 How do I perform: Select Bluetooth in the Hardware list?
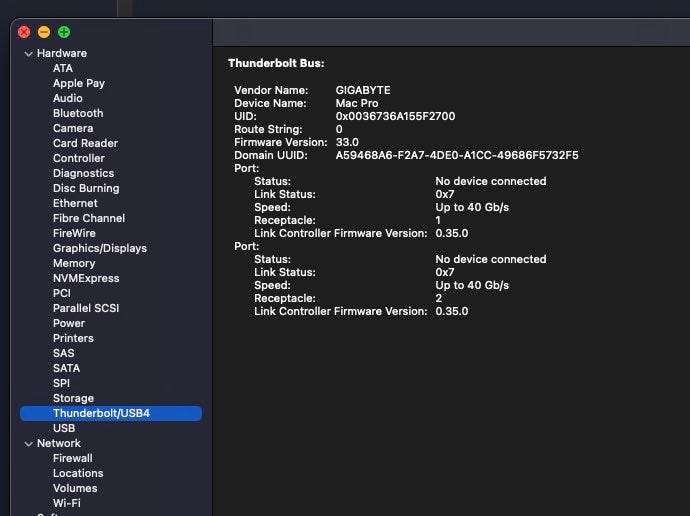coord(78,113)
